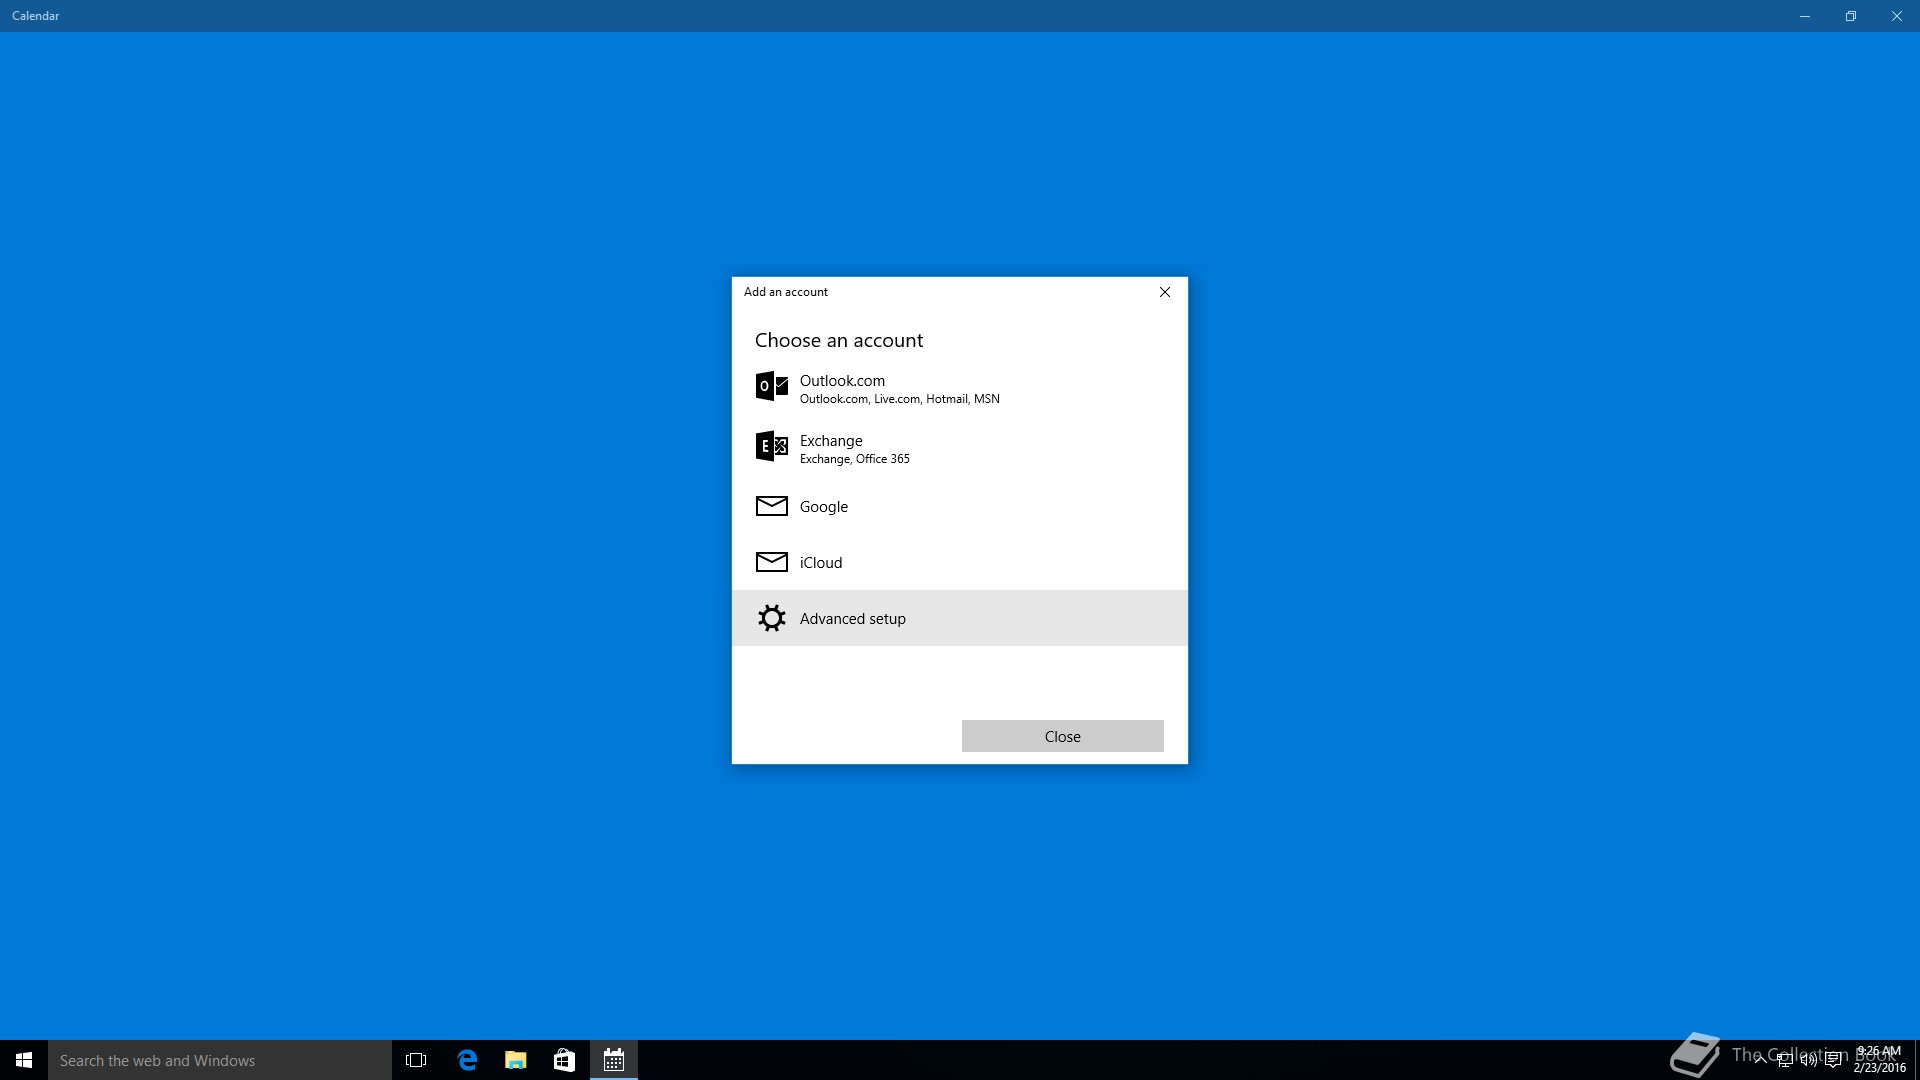Click the volume icon in system tray
The height and width of the screenshot is (1080, 1920).
point(1809,1060)
